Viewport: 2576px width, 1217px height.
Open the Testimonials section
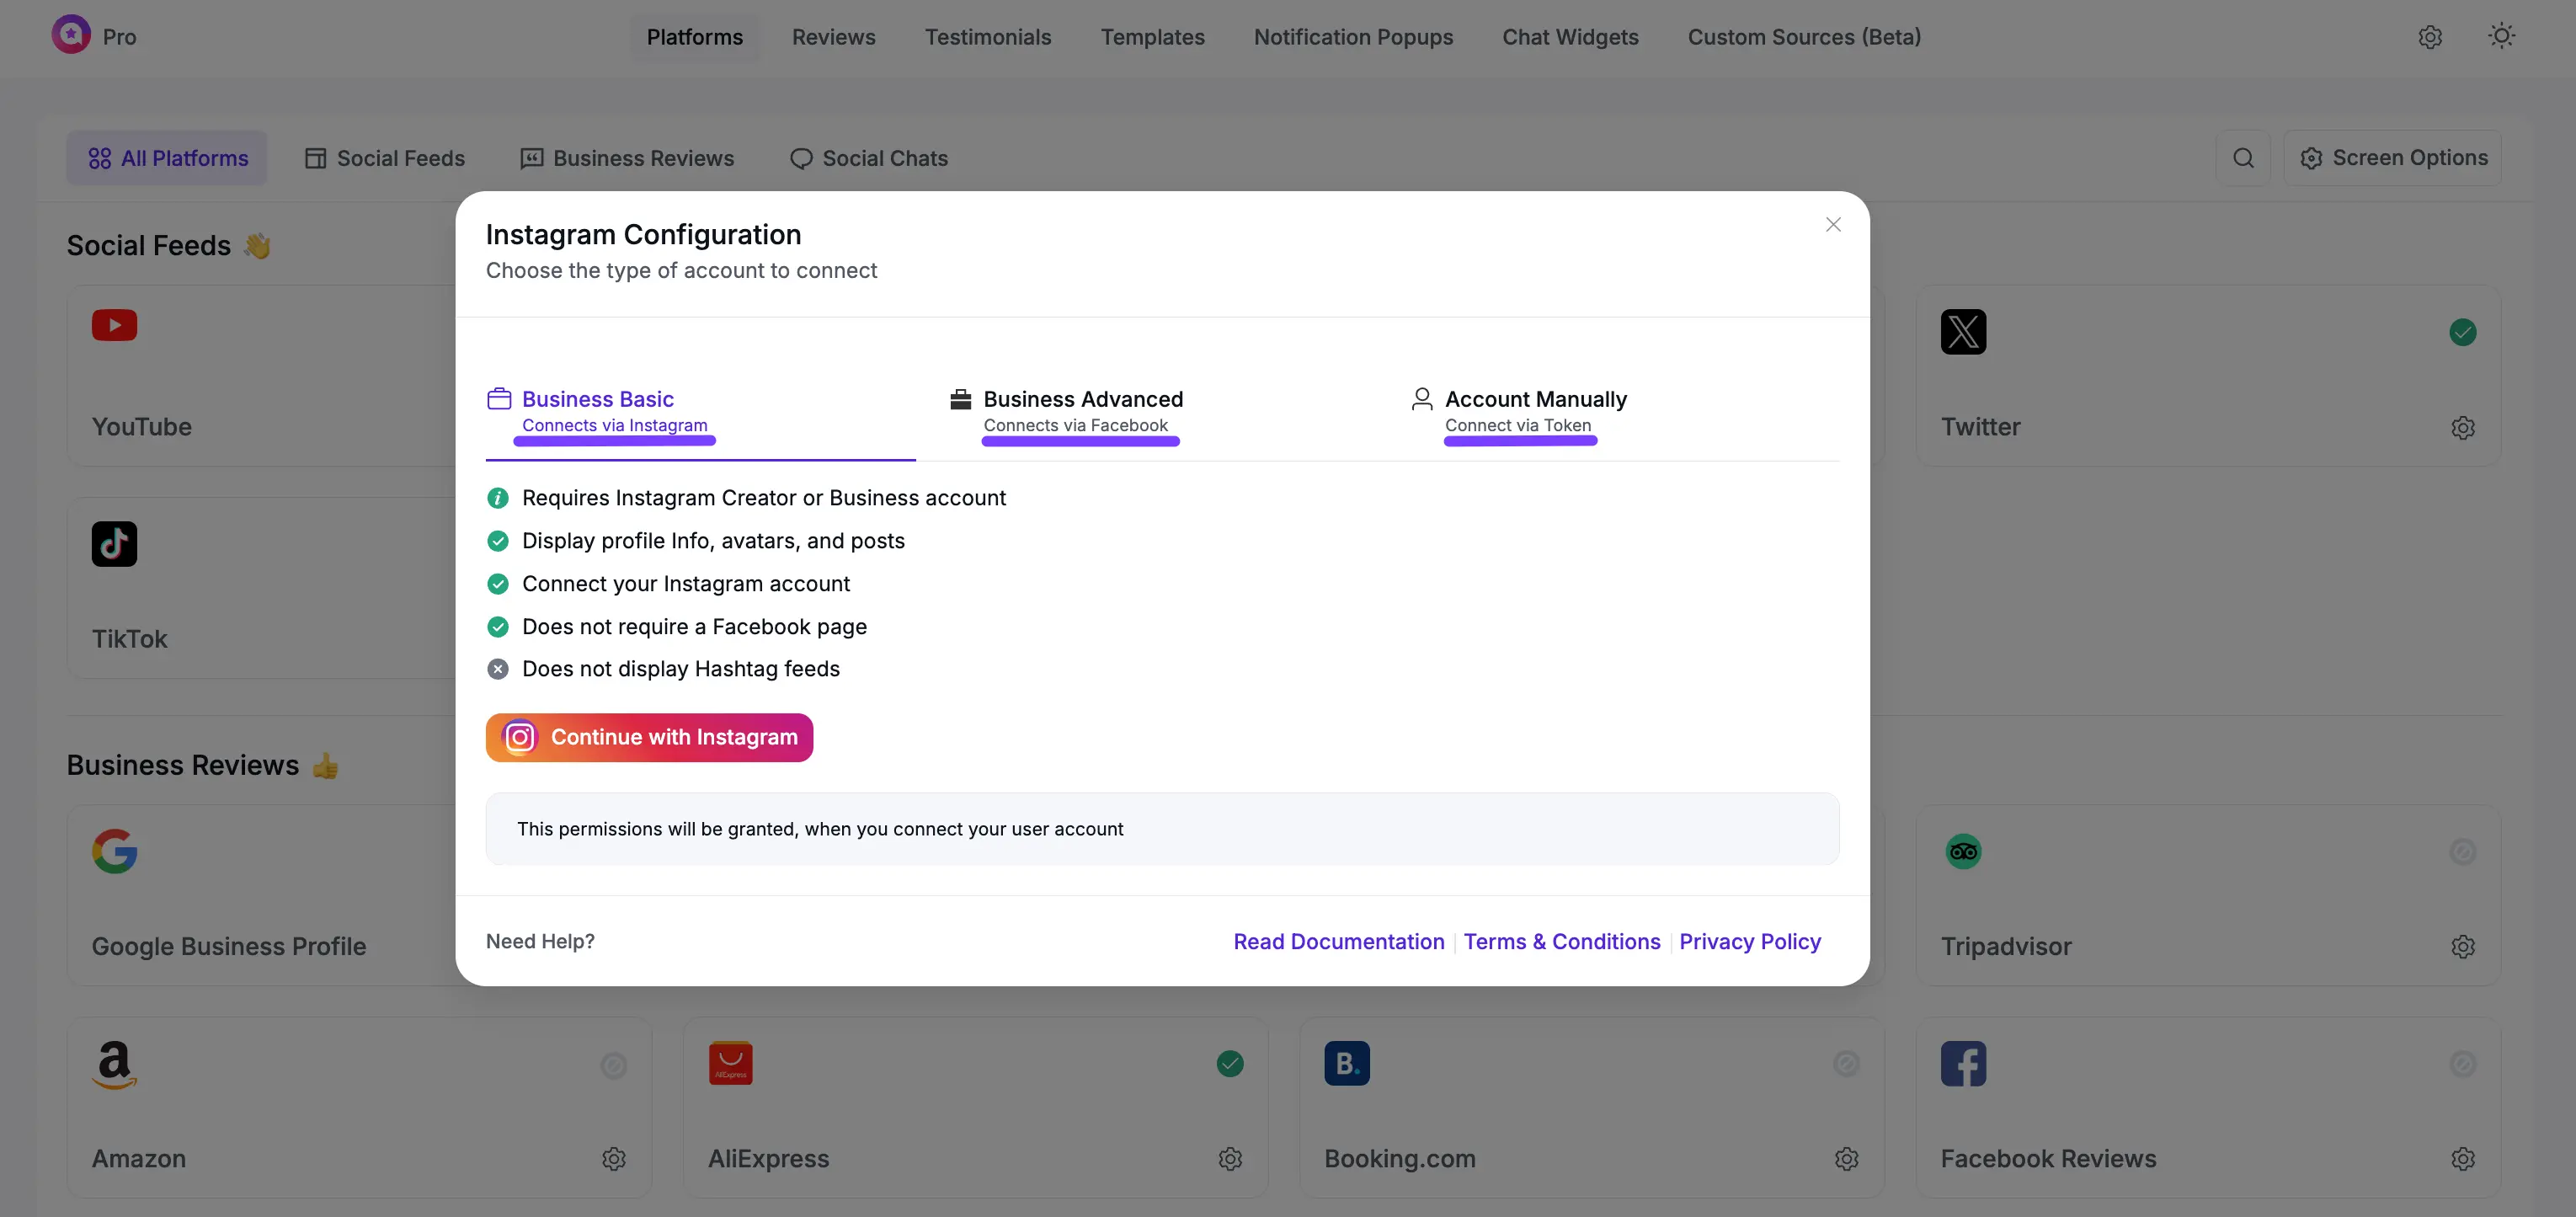988,37
